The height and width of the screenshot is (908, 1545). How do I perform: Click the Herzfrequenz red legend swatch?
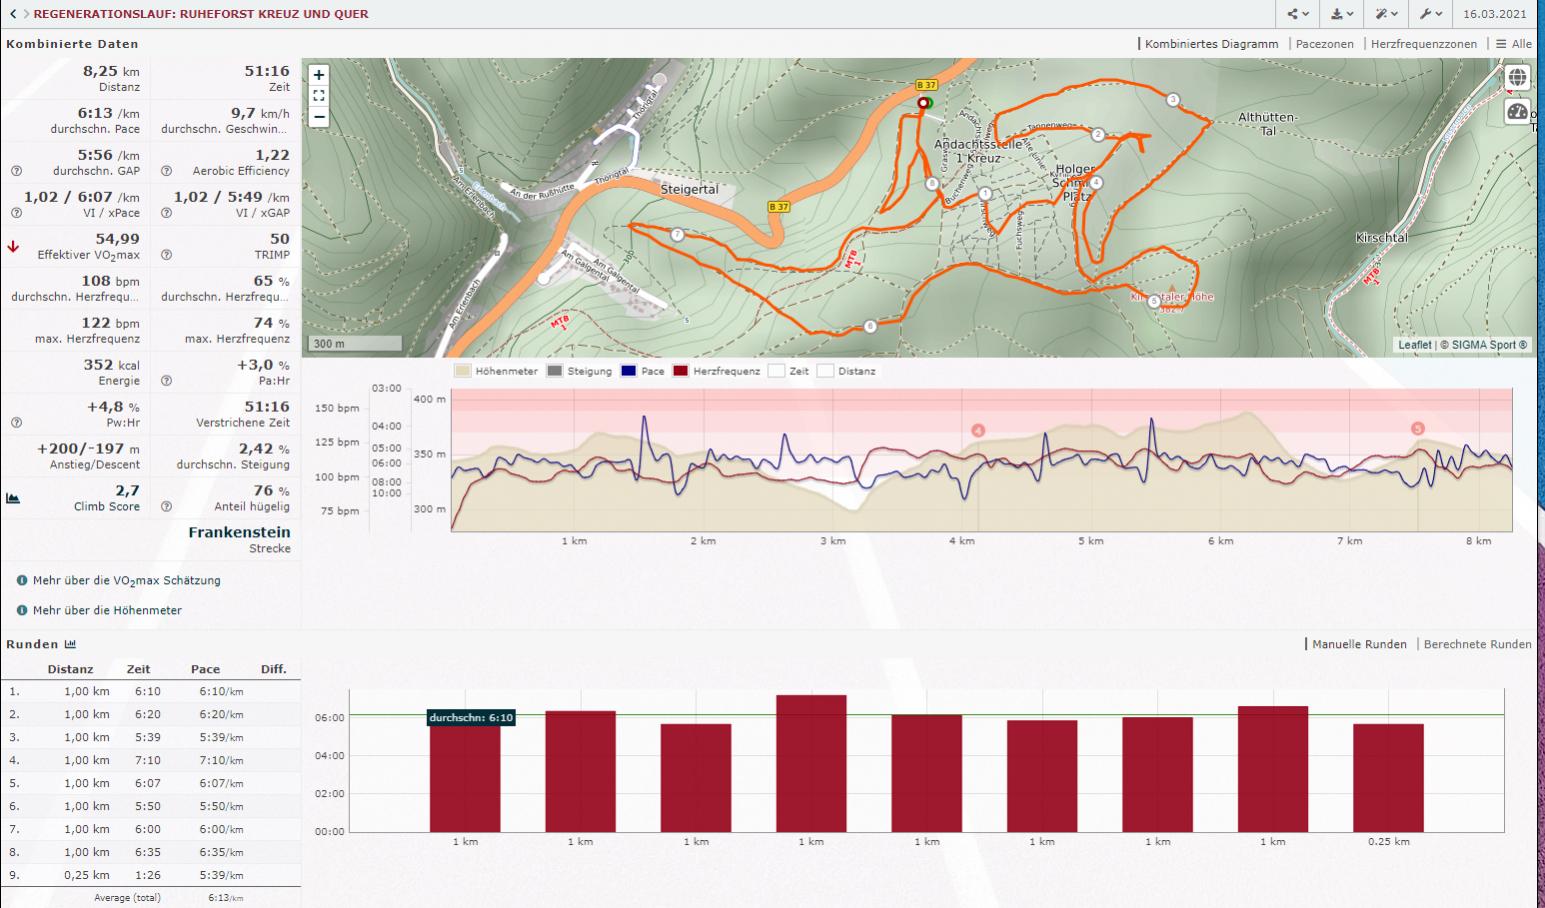680,371
